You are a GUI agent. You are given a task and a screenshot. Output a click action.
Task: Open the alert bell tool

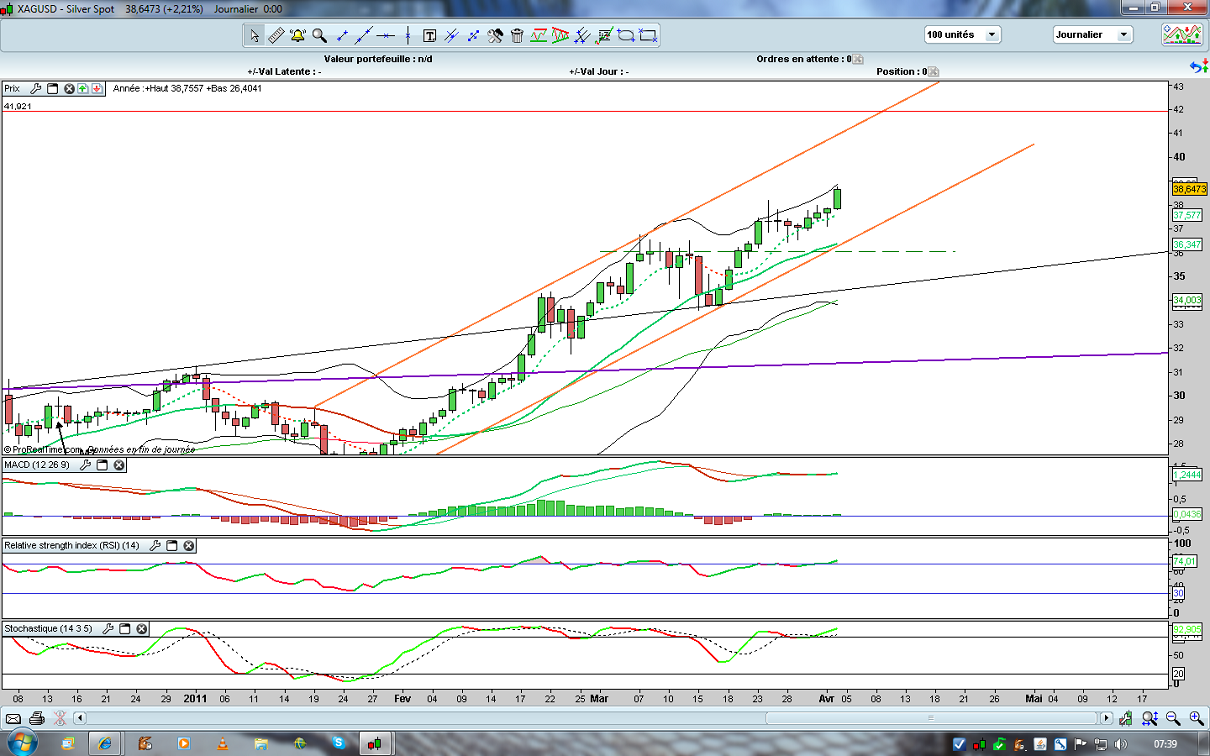[x=298, y=36]
